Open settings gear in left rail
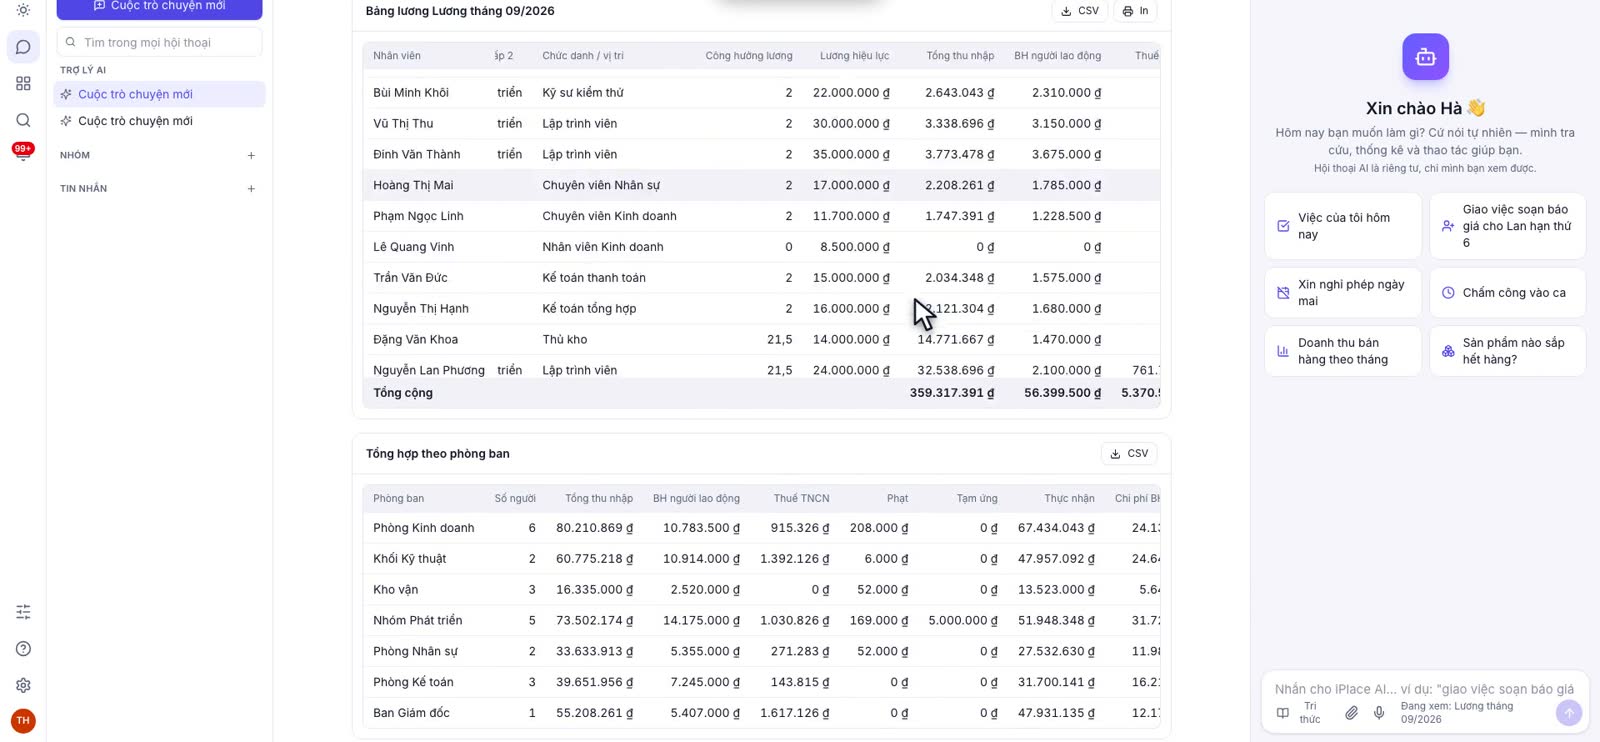Image resolution: width=1600 pixels, height=742 pixels. 23,686
